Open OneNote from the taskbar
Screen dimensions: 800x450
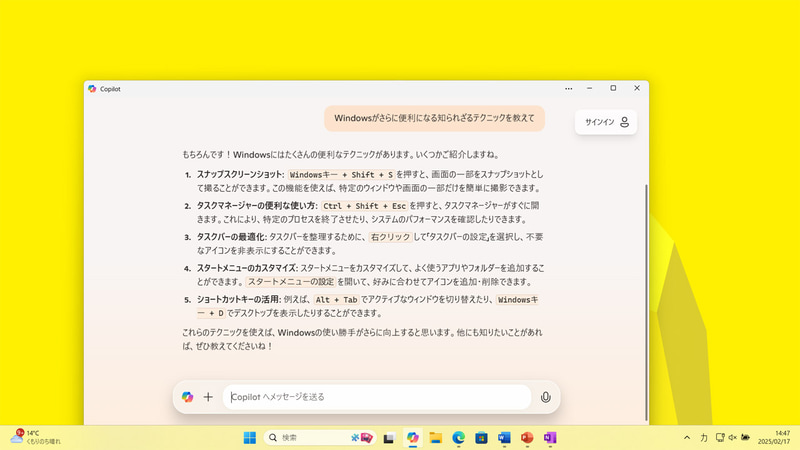point(550,437)
